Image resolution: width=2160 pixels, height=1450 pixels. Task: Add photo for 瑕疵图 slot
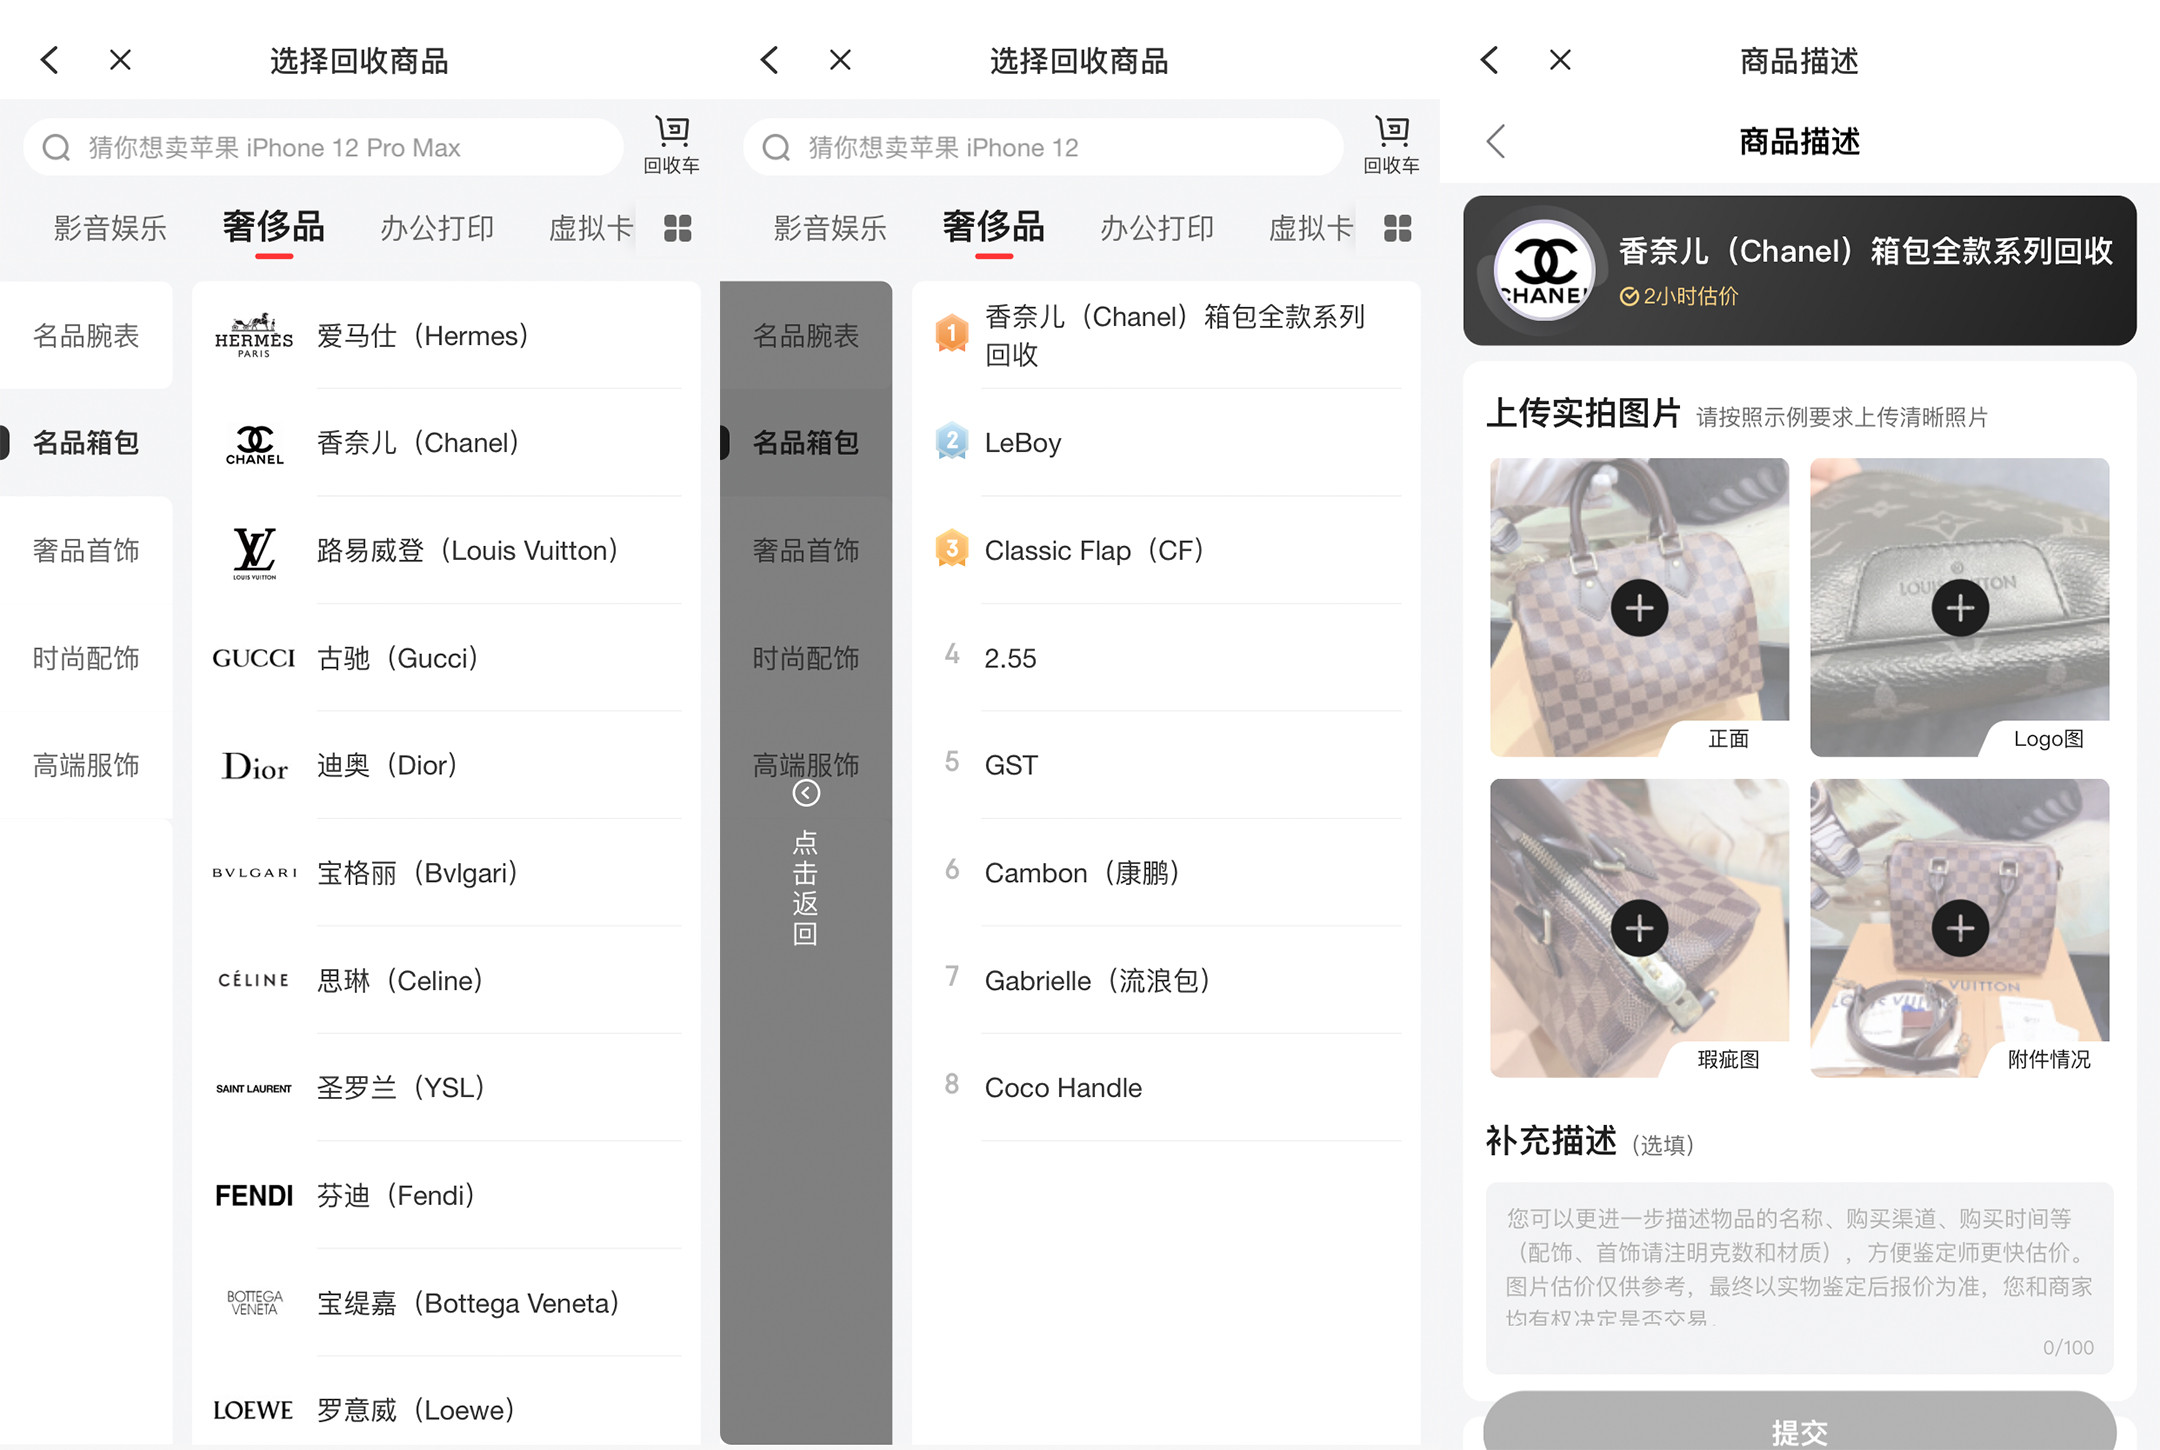(x=1639, y=928)
